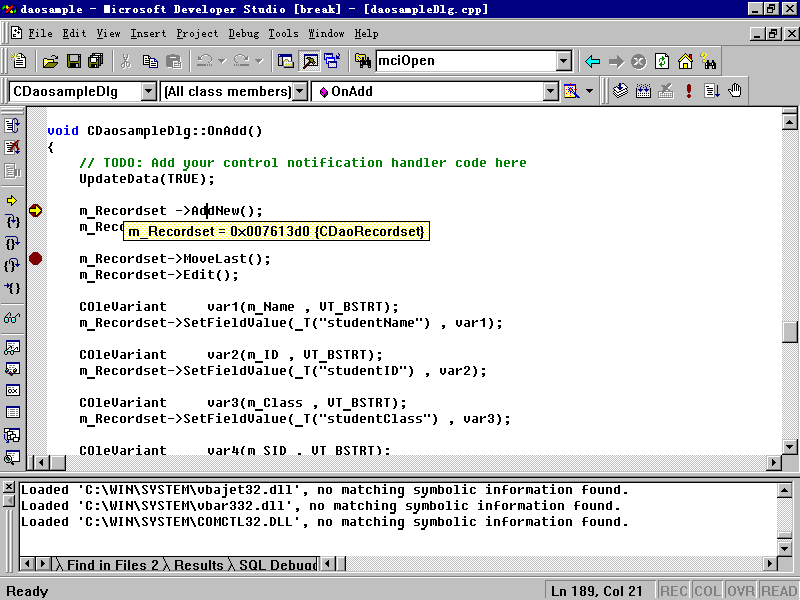Click the WizardBar actions icon
Image resolution: width=800 pixels, height=600 pixels.
coord(571,91)
